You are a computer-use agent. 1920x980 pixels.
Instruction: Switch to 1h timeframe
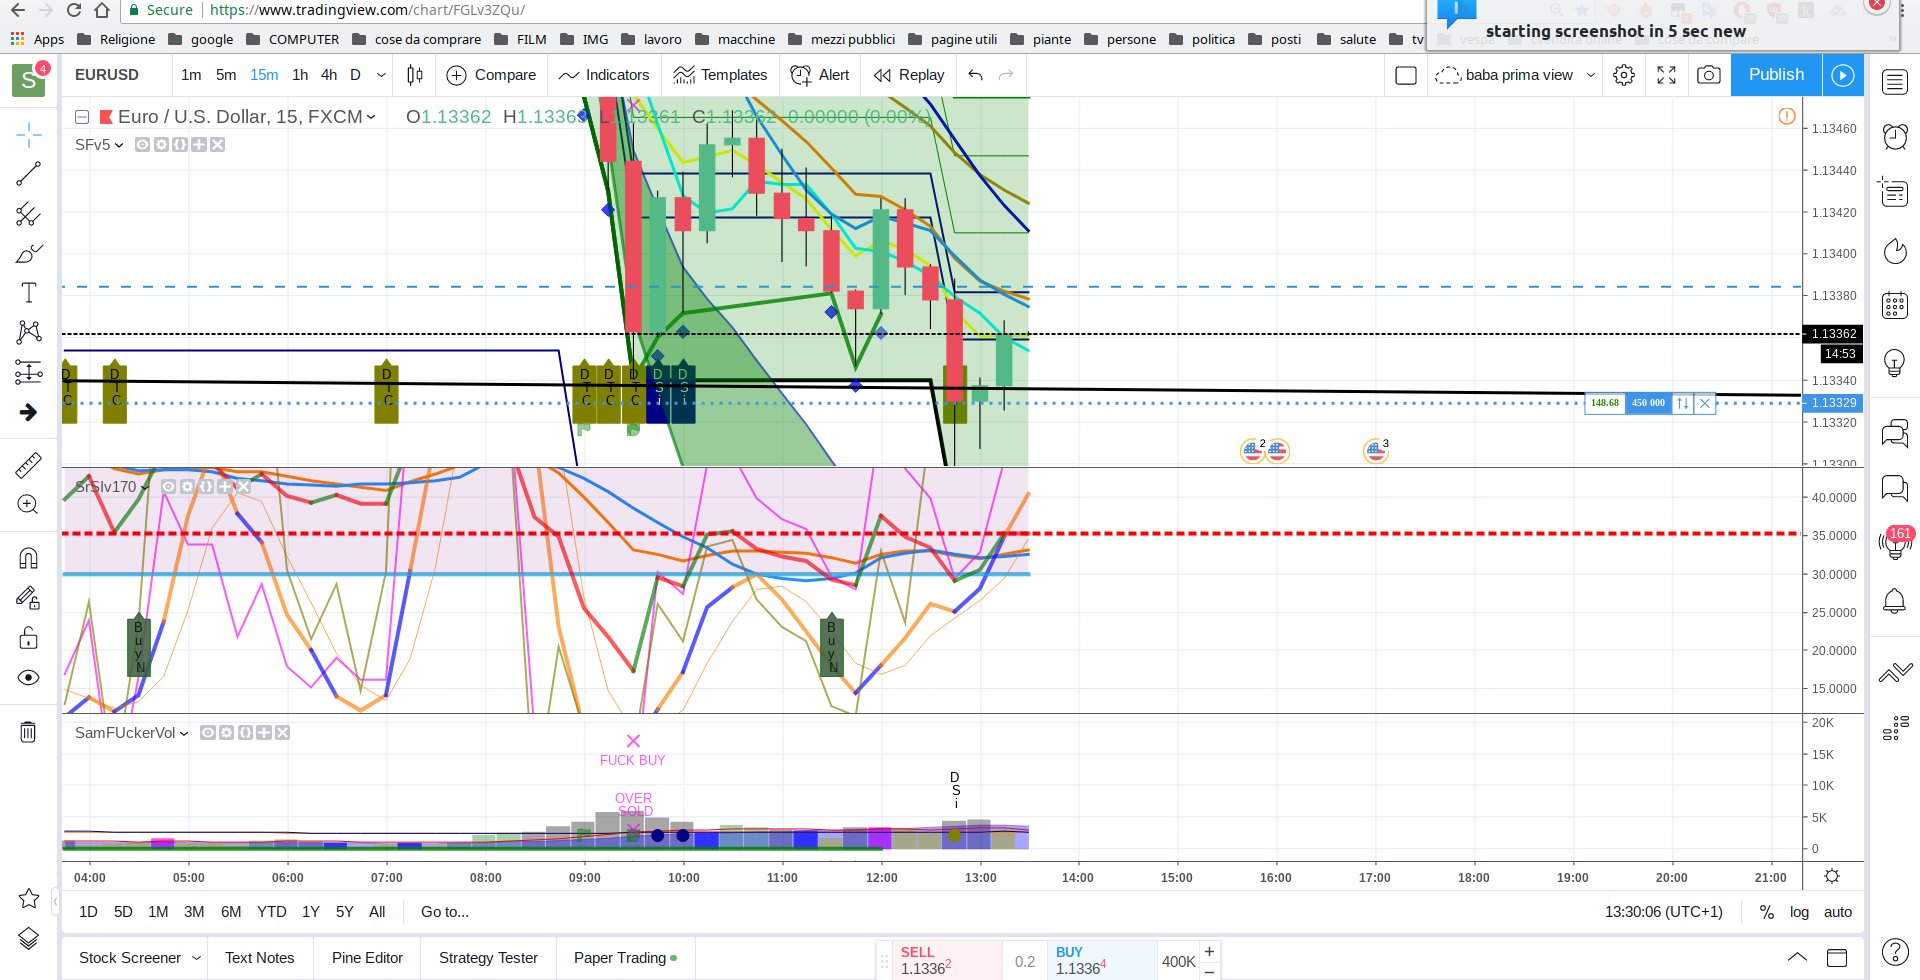pos(300,75)
